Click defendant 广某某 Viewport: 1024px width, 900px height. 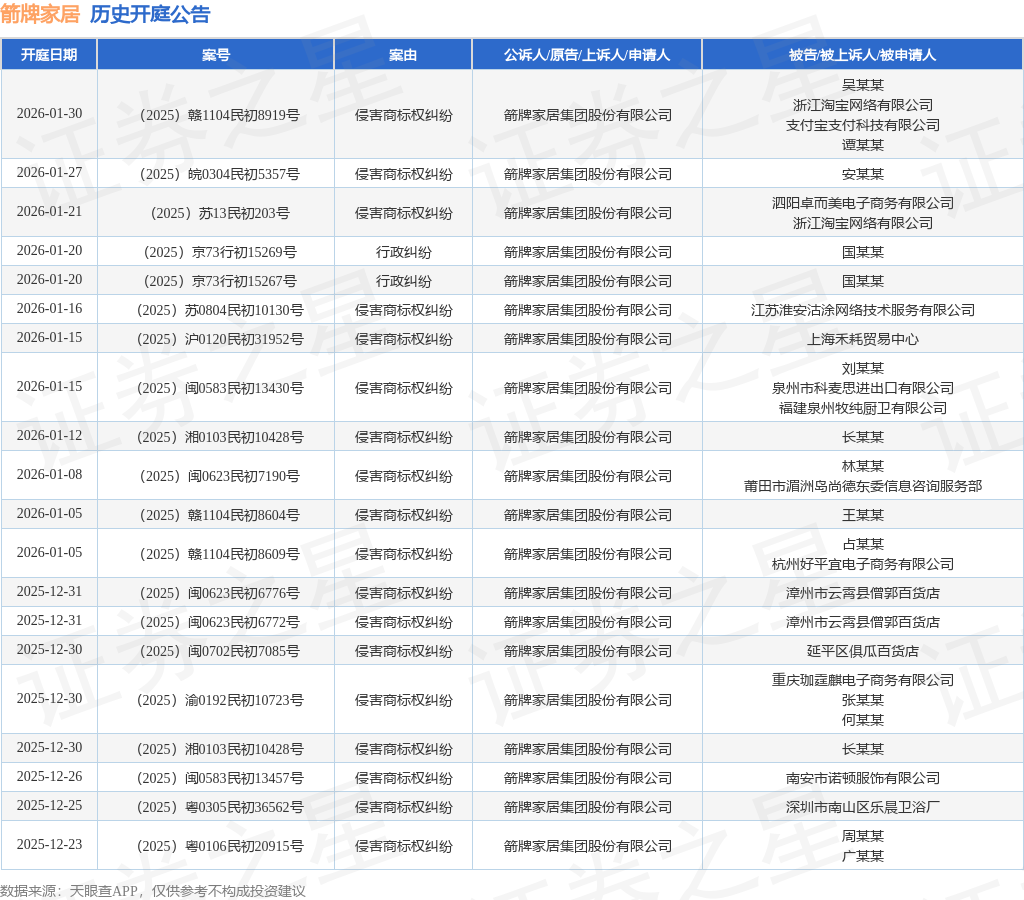[863, 856]
